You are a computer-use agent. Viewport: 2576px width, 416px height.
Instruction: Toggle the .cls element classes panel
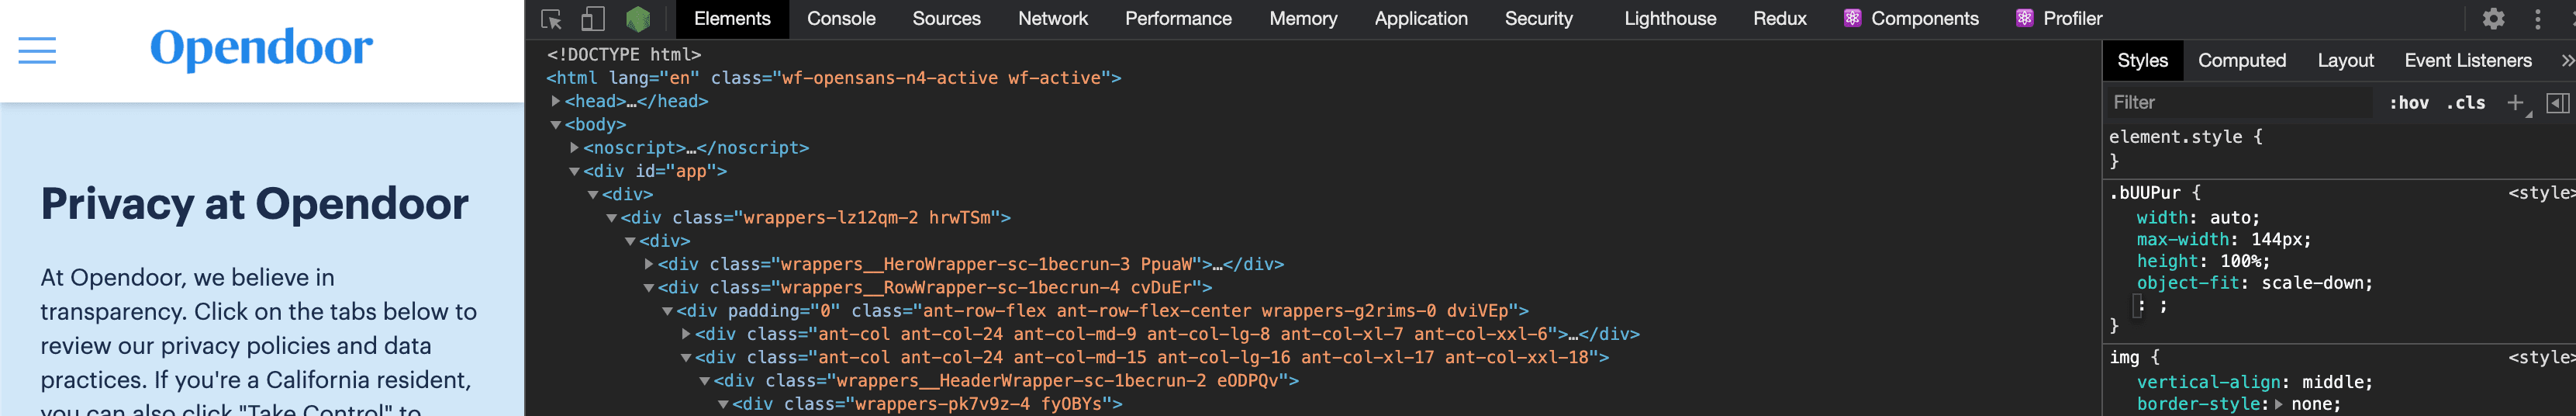[x=2465, y=103]
